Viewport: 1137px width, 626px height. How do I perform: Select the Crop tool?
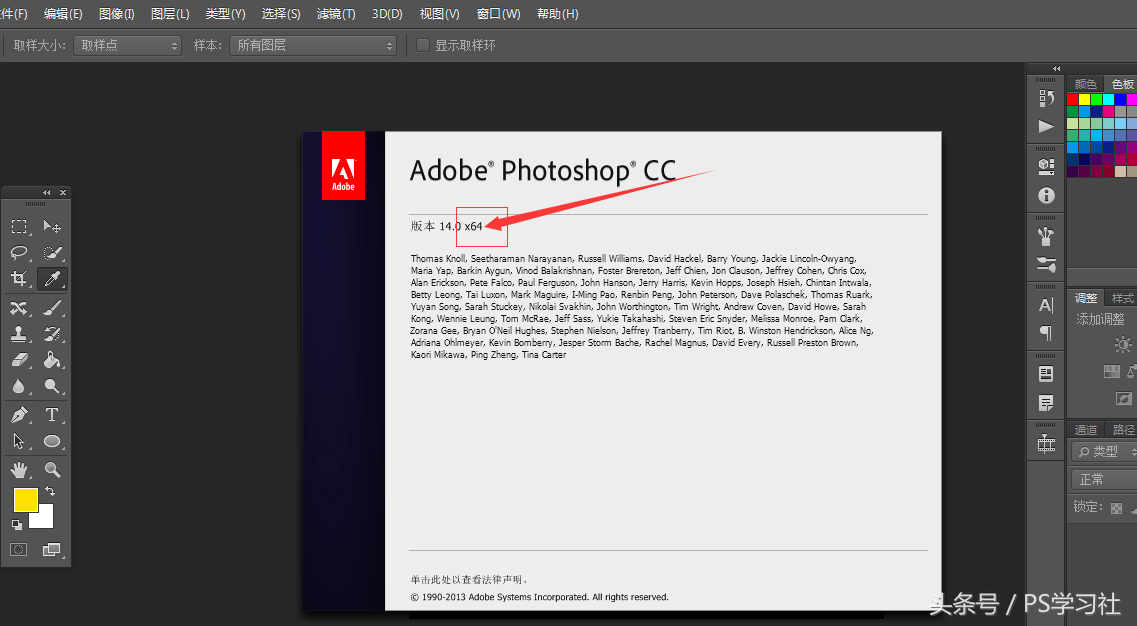[x=19, y=279]
